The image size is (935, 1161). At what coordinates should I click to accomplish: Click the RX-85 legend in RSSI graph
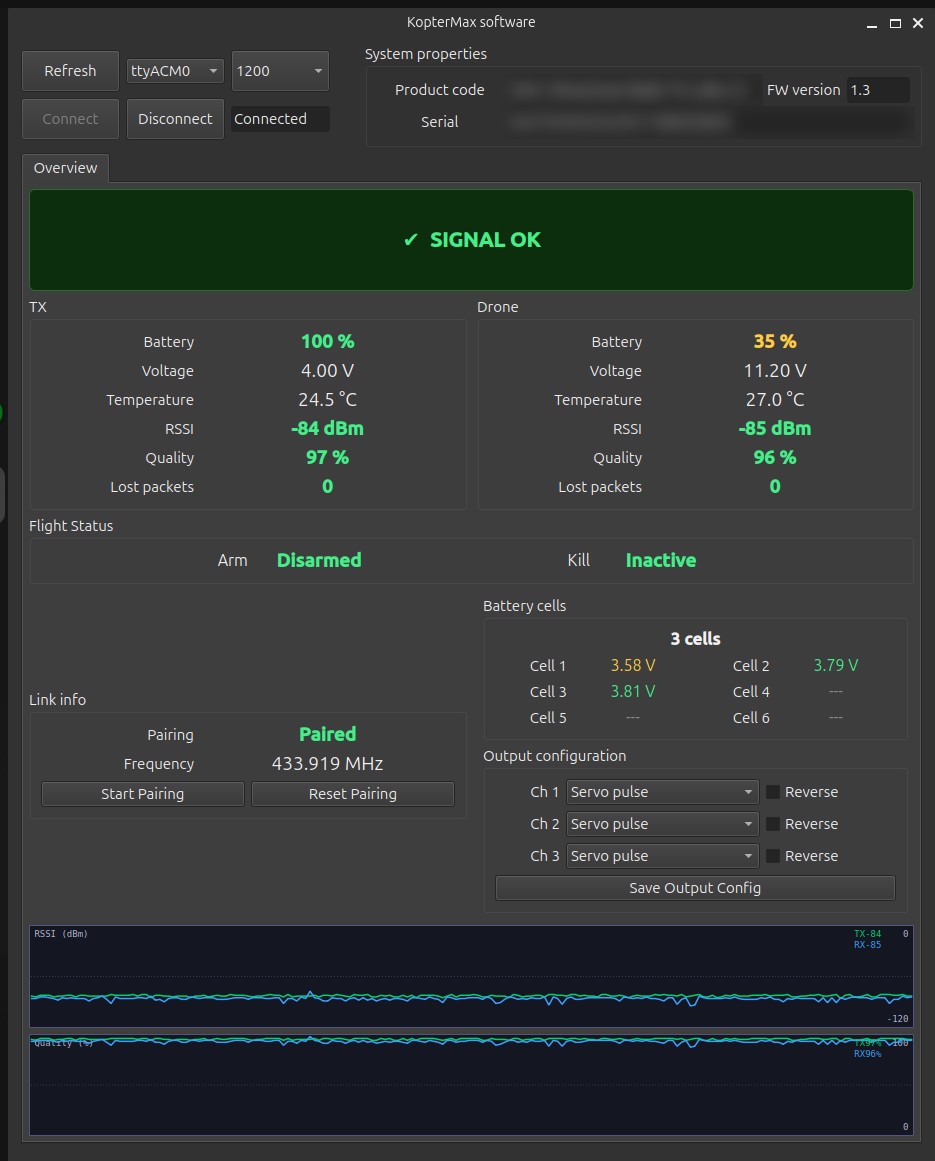pyautogui.click(x=868, y=945)
